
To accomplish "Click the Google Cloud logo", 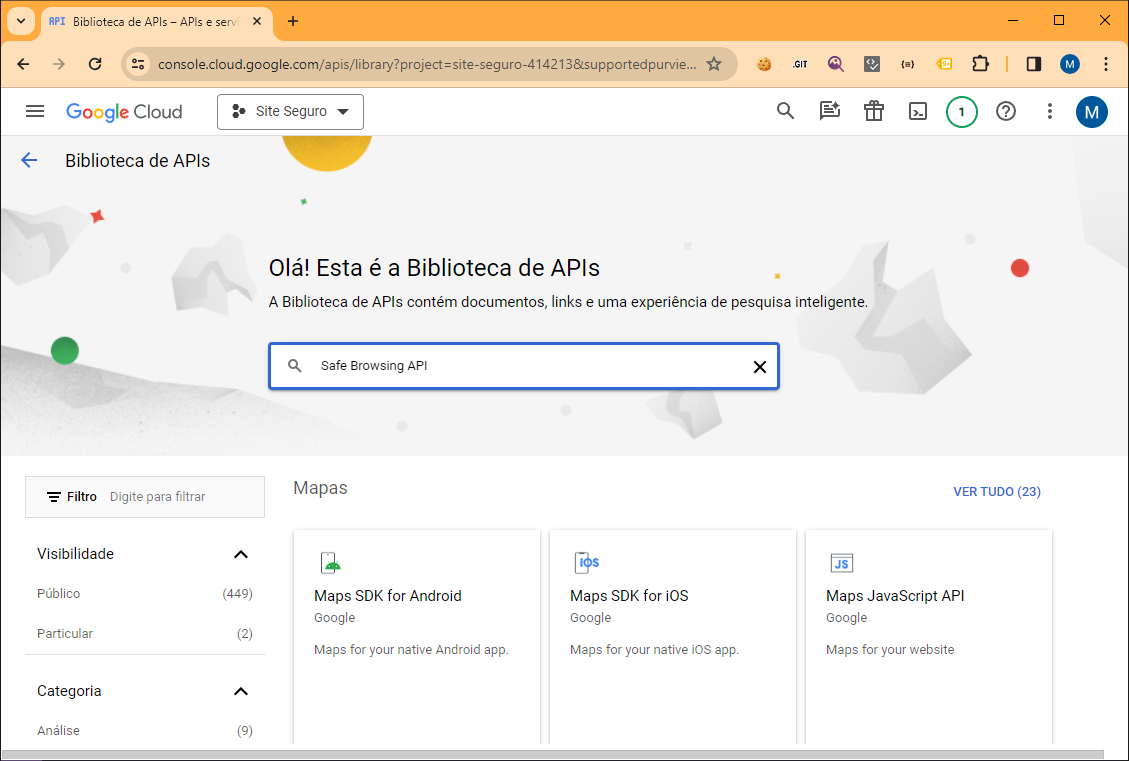I will [x=124, y=112].
